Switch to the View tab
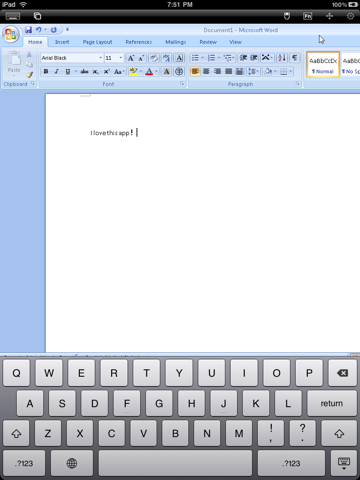This screenshot has width=360, height=480. 235,42
